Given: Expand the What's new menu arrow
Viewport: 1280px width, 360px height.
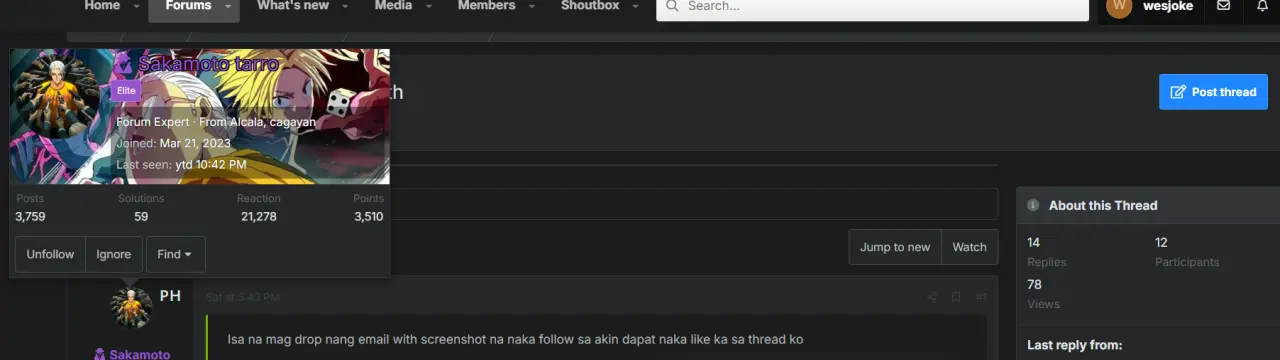Looking at the screenshot, I should 345,6.
